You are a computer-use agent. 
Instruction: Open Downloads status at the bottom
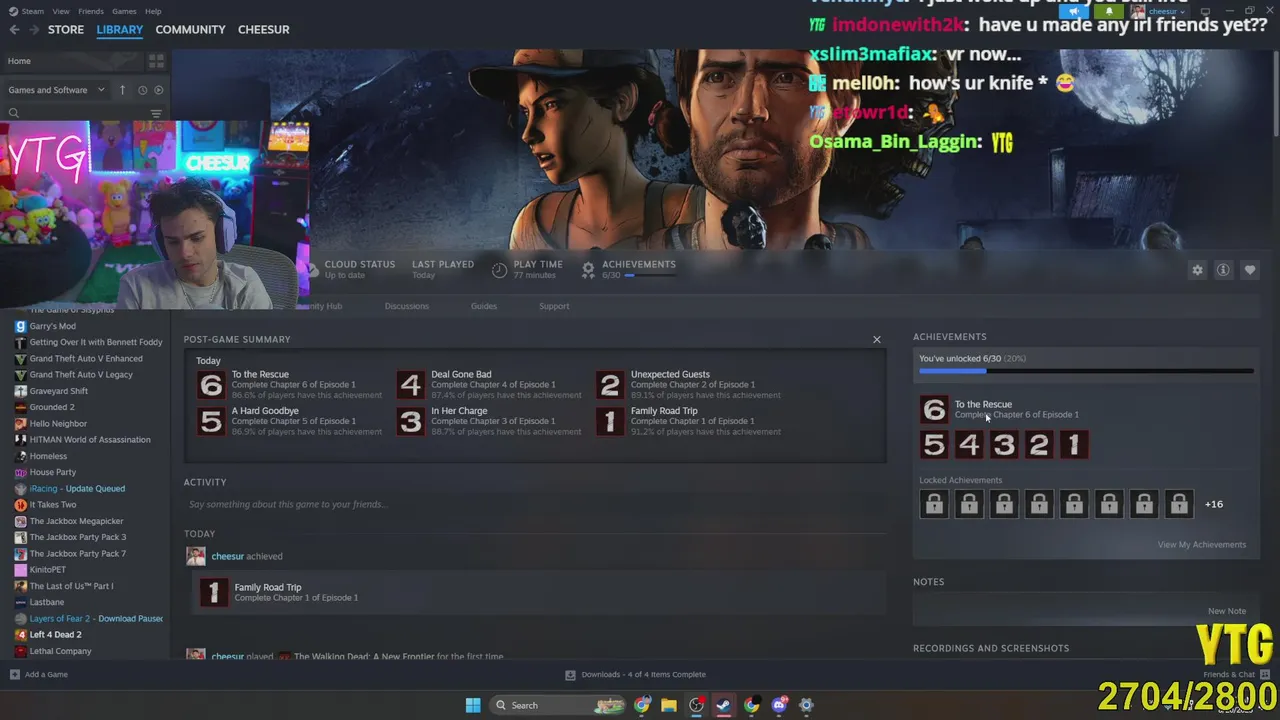(636, 674)
